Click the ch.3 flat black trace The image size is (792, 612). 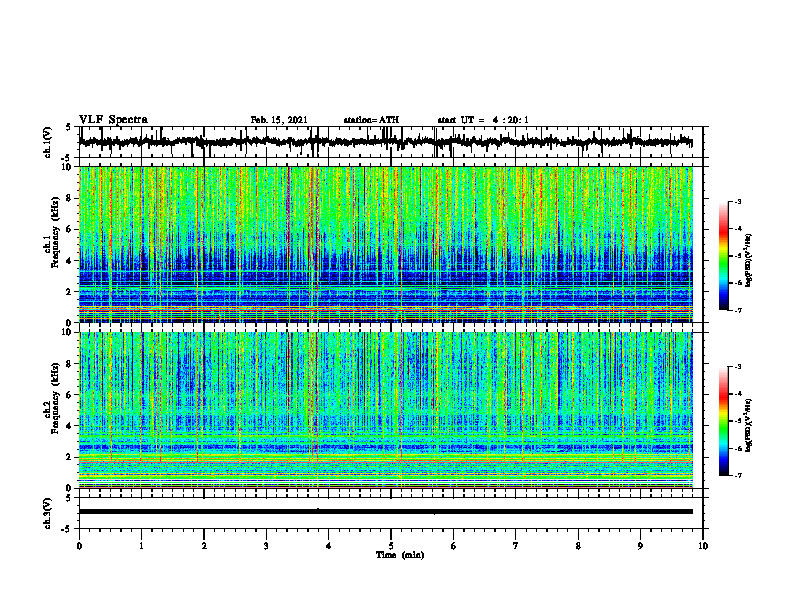pyautogui.click(x=385, y=512)
